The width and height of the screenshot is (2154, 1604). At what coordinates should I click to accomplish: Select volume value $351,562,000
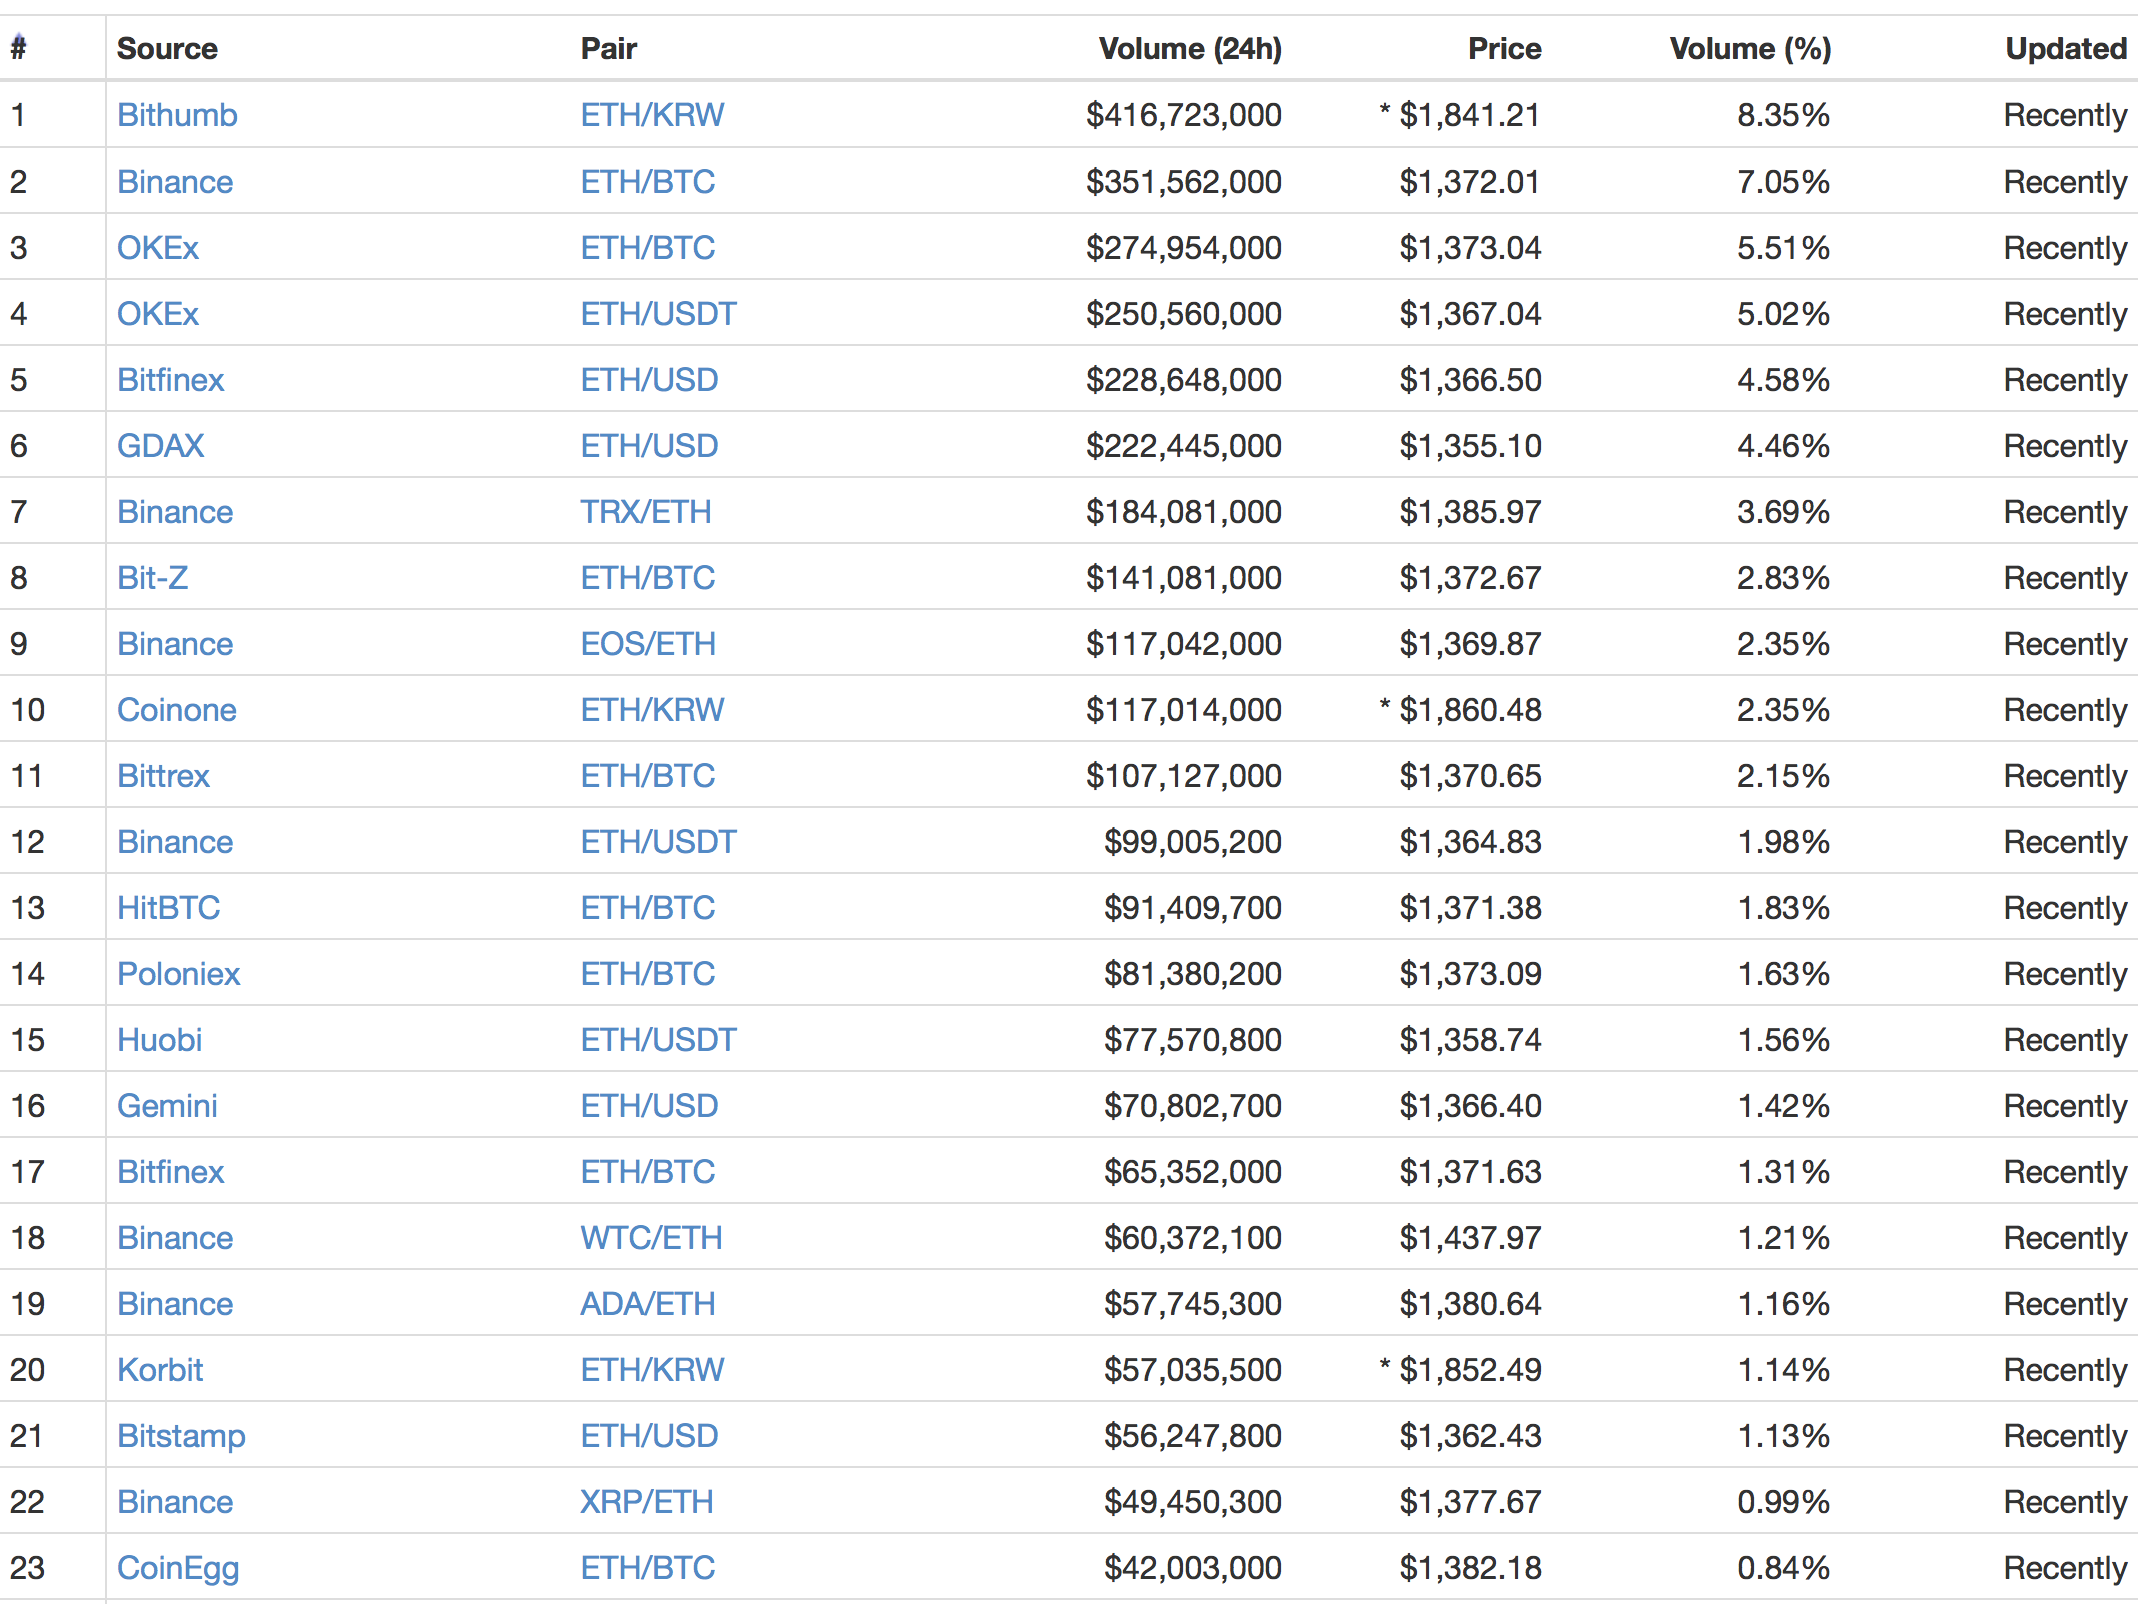1184,182
